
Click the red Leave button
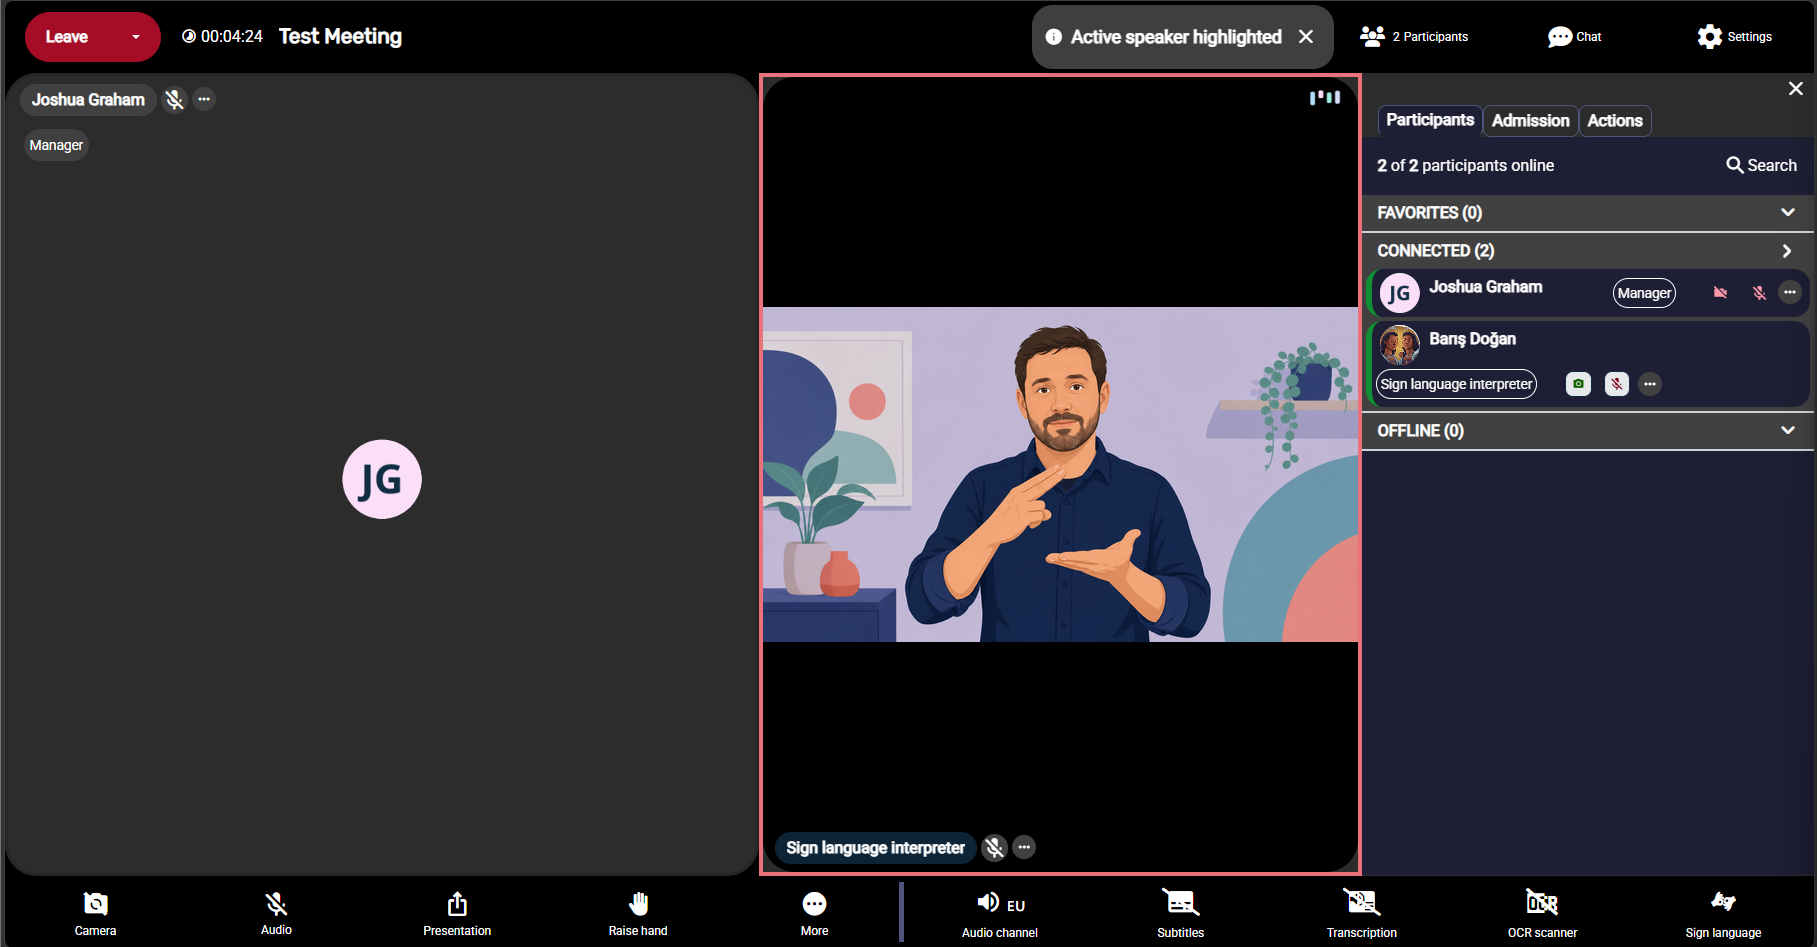pyautogui.click(x=67, y=37)
